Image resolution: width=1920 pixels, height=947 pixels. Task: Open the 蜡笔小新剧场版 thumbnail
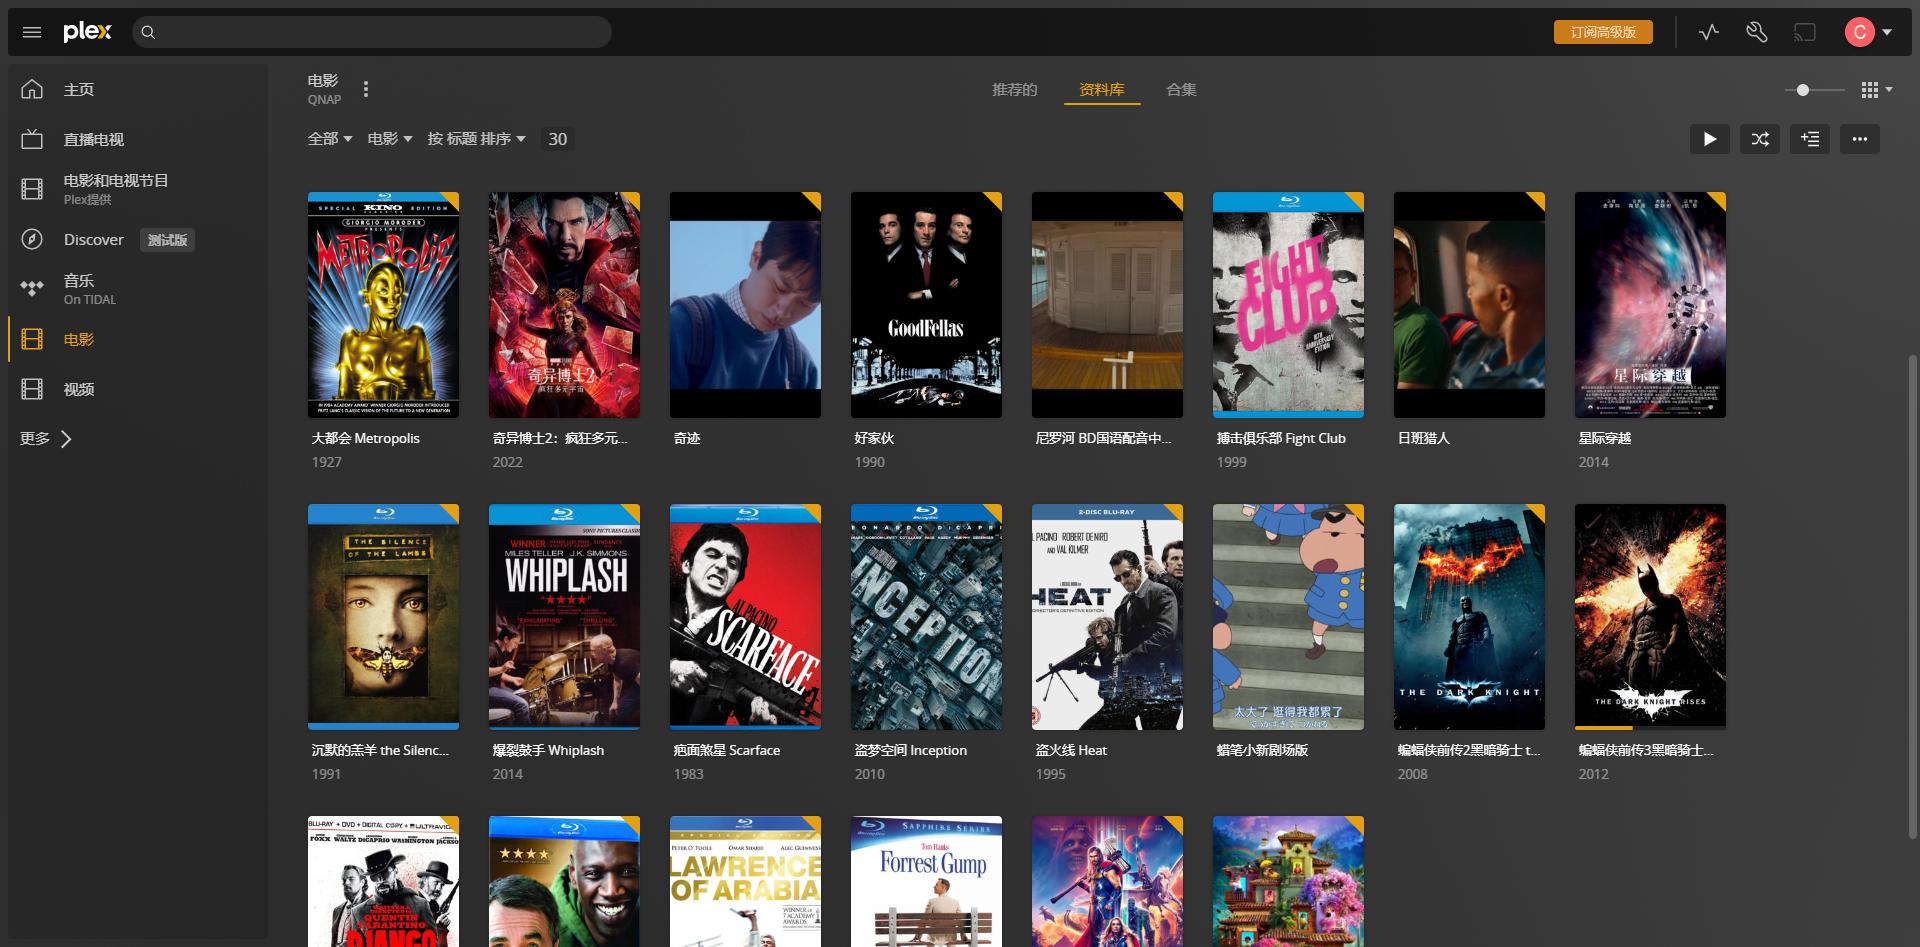[x=1288, y=617]
